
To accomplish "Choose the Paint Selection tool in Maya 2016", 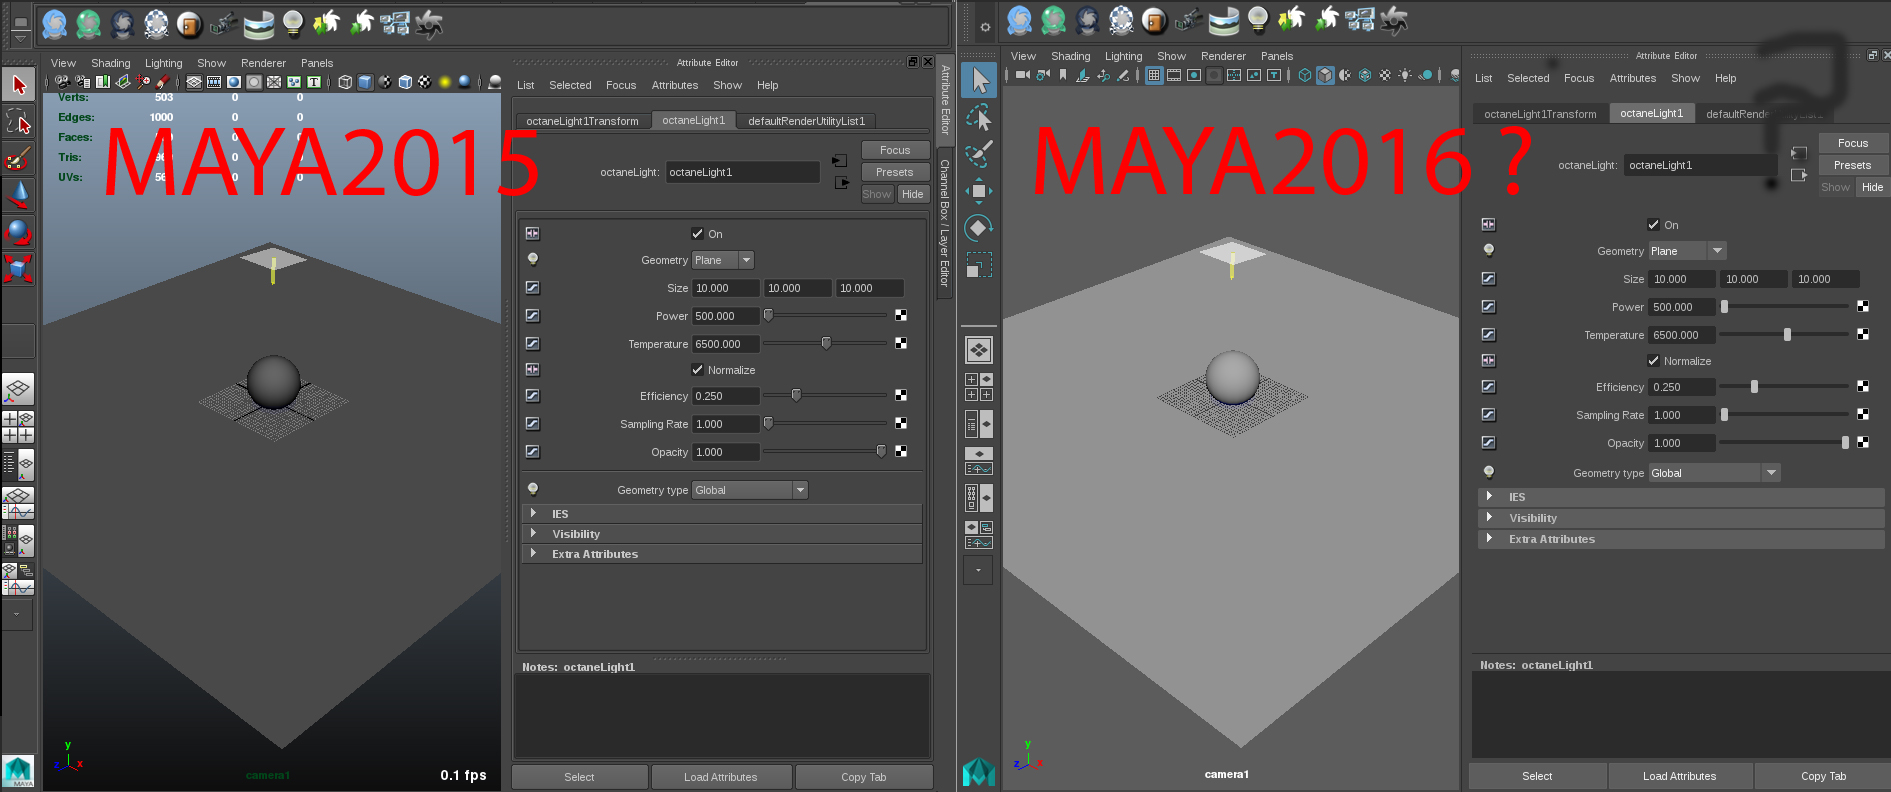I will coord(979,154).
